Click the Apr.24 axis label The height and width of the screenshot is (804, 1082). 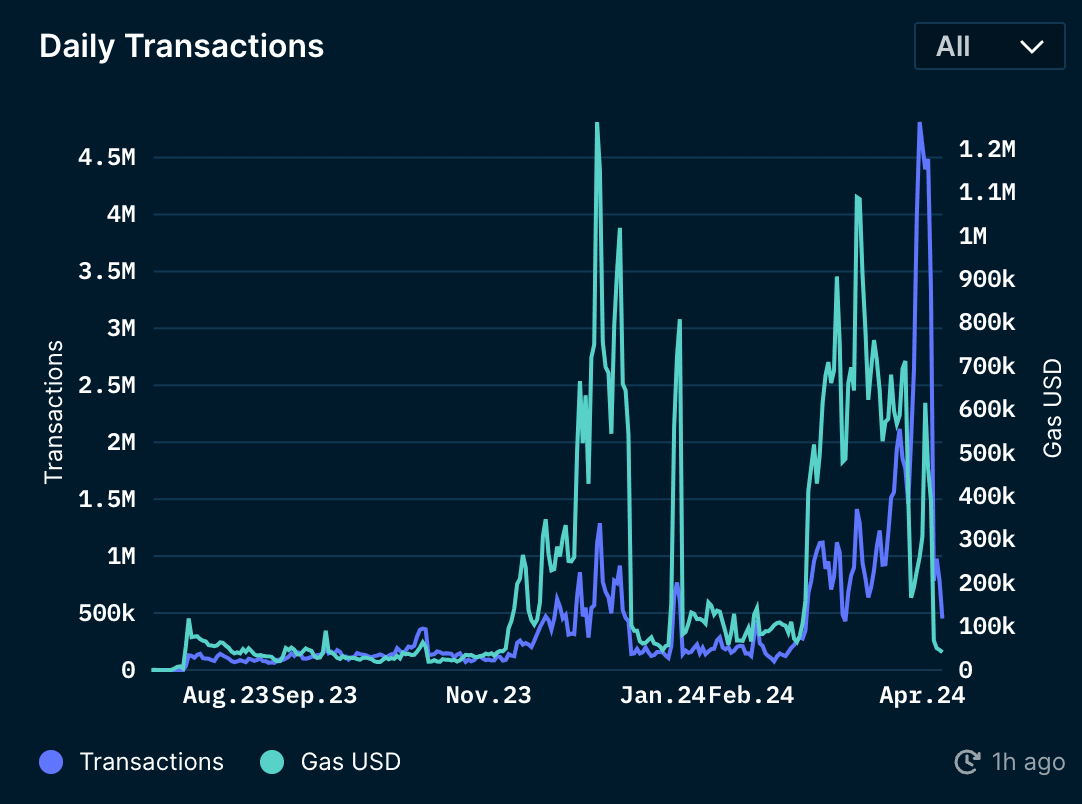pyautogui.click(x=921, y=694)
